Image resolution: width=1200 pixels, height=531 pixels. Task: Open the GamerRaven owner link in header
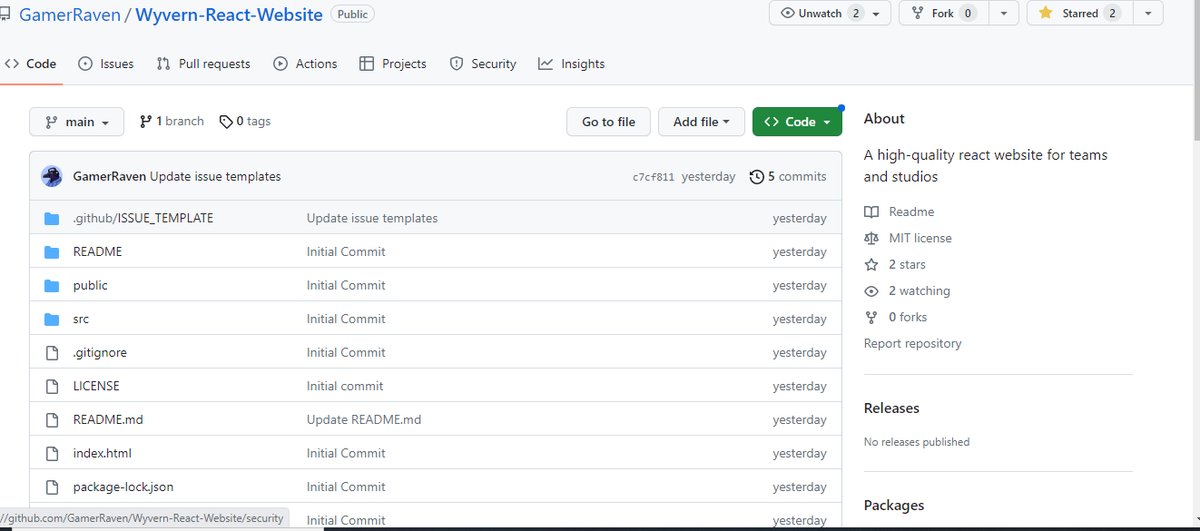pyautogui.click(x=71, y=16)
